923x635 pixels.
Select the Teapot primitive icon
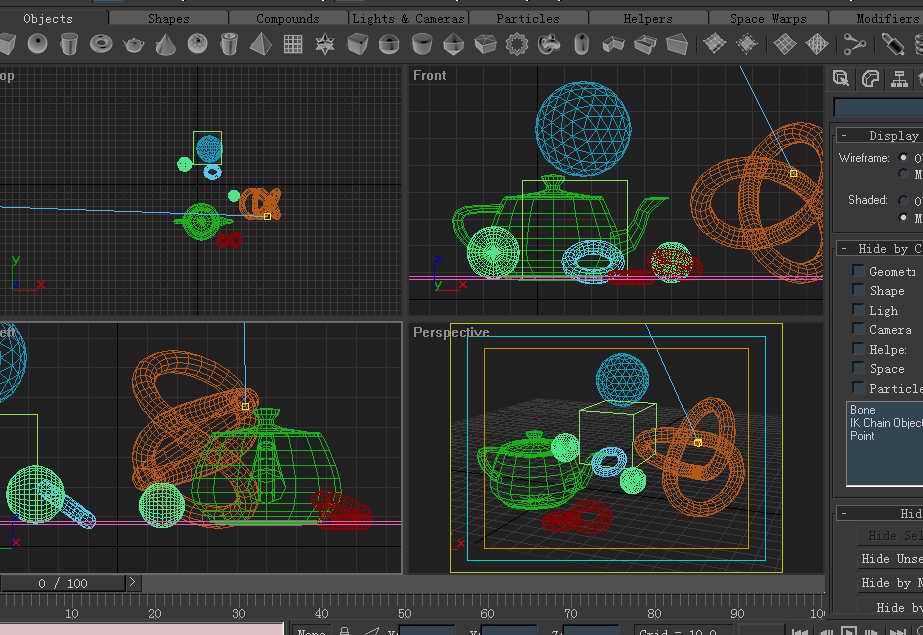click(x=133, y=44)
